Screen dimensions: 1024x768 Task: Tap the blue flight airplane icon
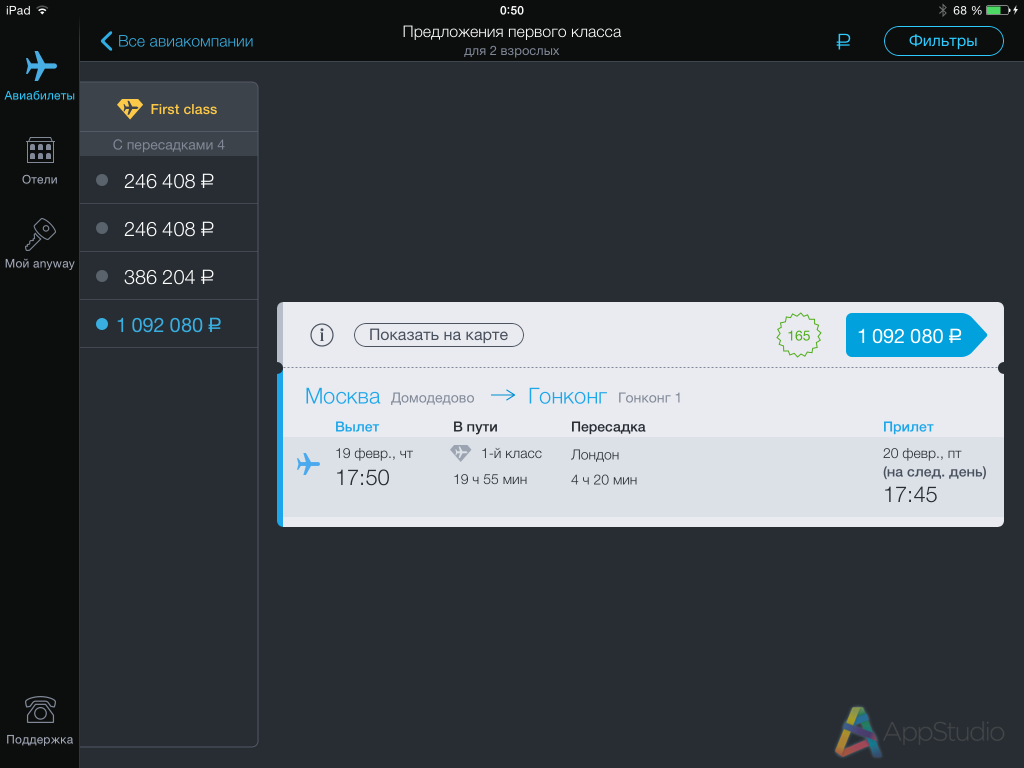point(308,464)
